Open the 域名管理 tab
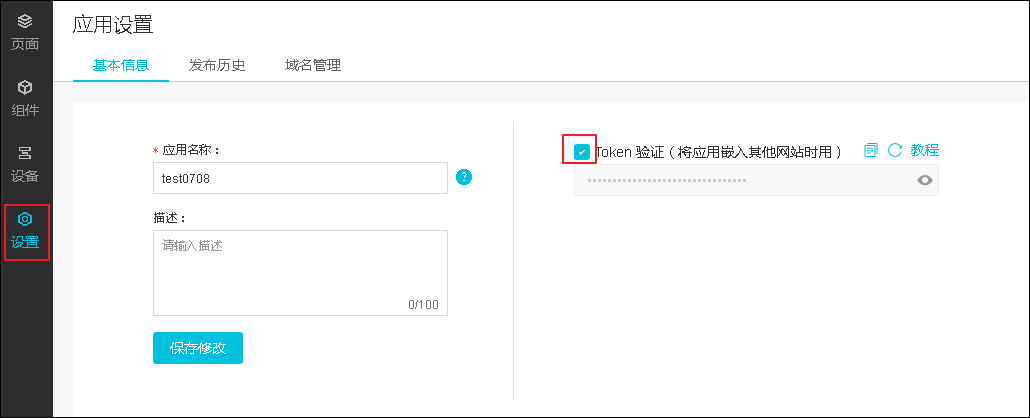Screen dimensions: 1030x418 click(x=313, y=66)
